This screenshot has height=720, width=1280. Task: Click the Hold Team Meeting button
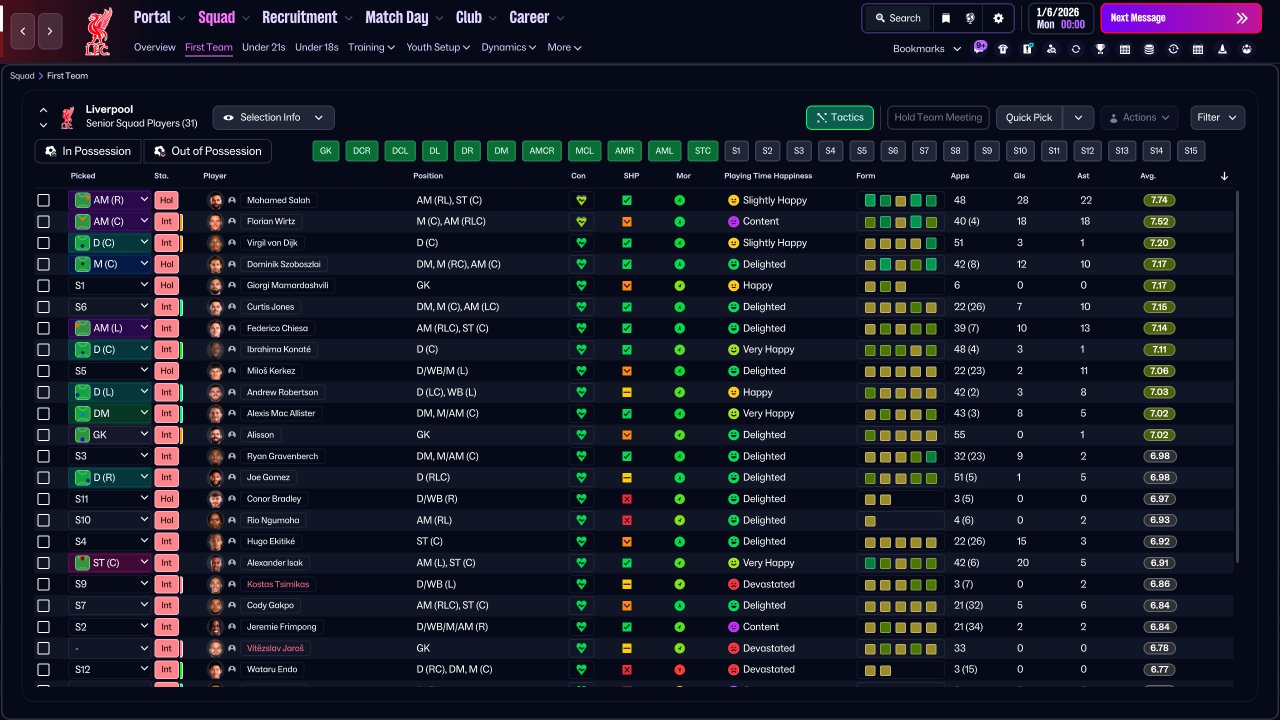tap(938, 118)
